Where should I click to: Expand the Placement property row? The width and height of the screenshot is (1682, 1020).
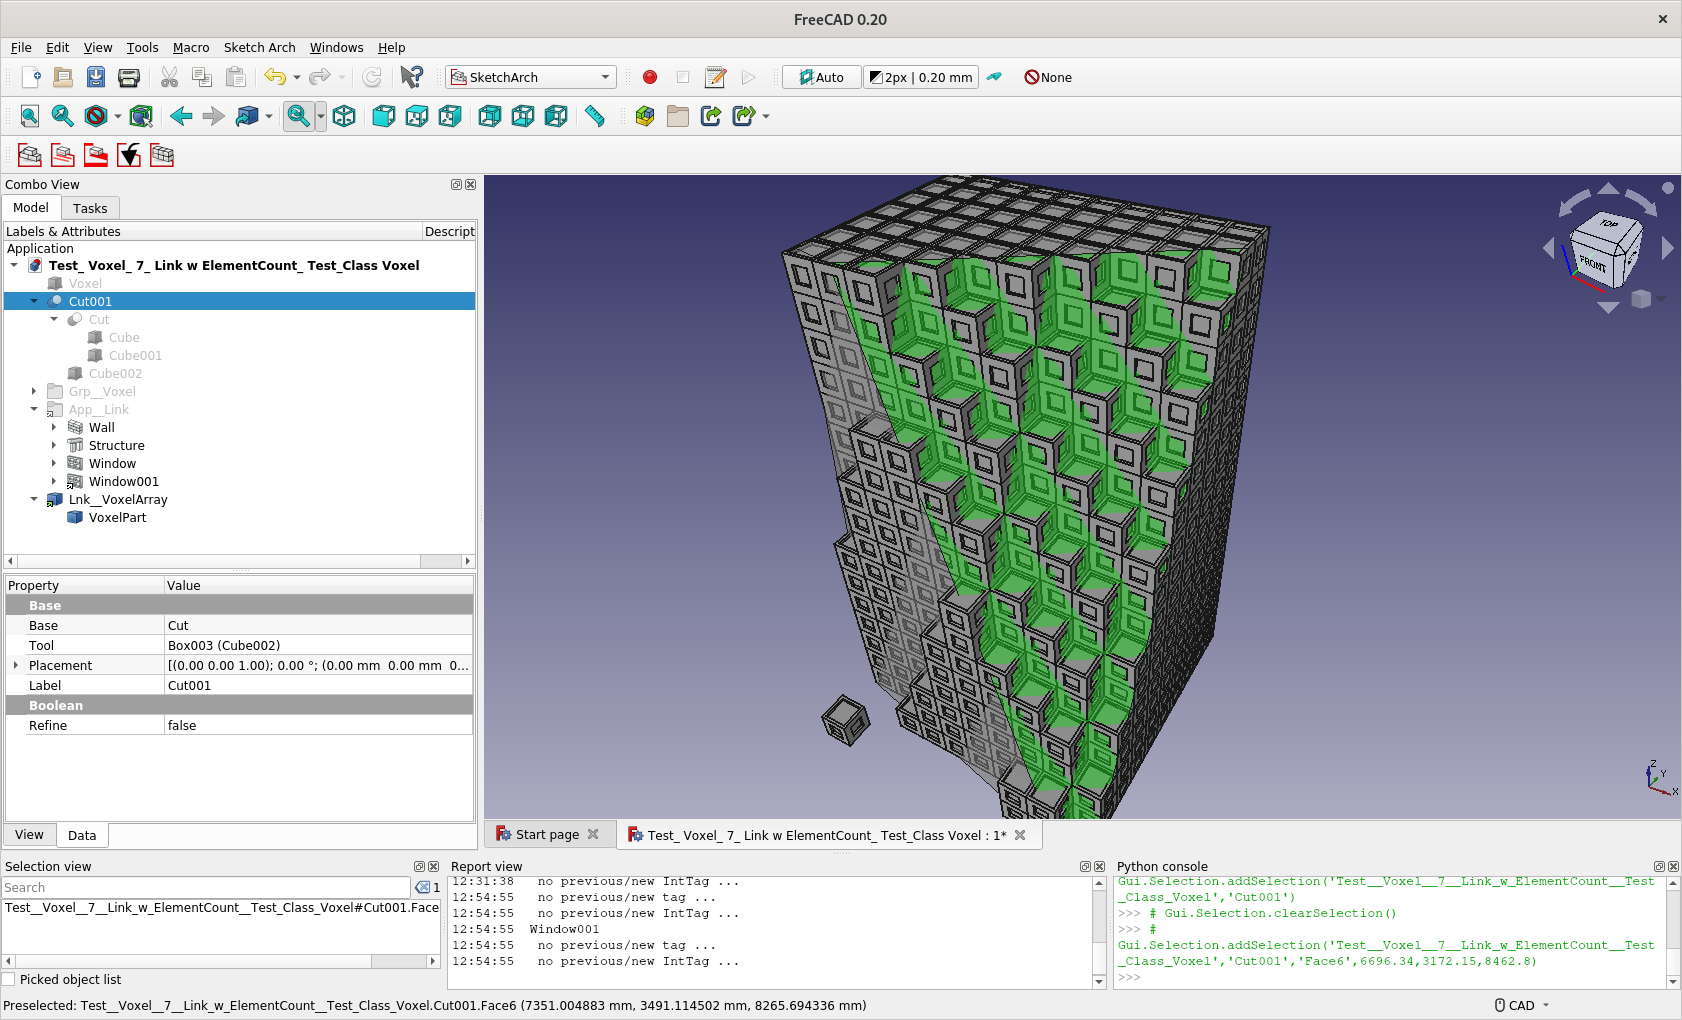(16, 665)
